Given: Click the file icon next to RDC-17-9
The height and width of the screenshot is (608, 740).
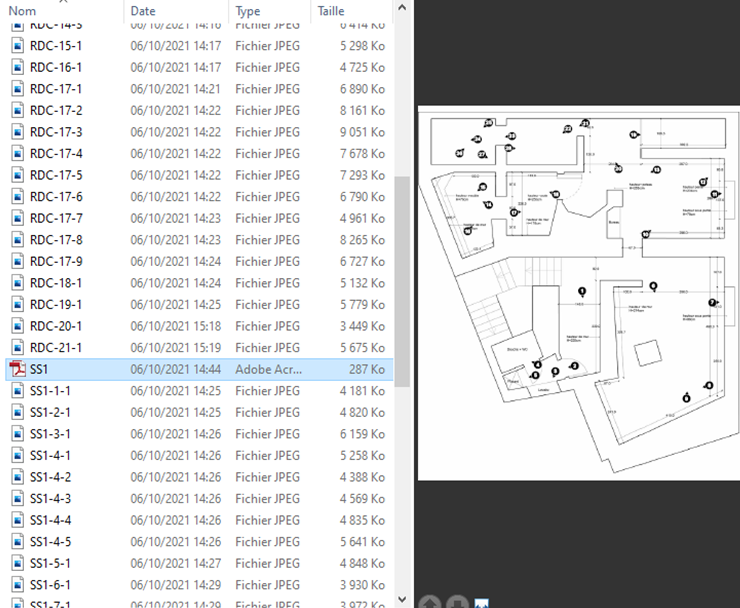Looking at the screenshot, I should (17, 262).
